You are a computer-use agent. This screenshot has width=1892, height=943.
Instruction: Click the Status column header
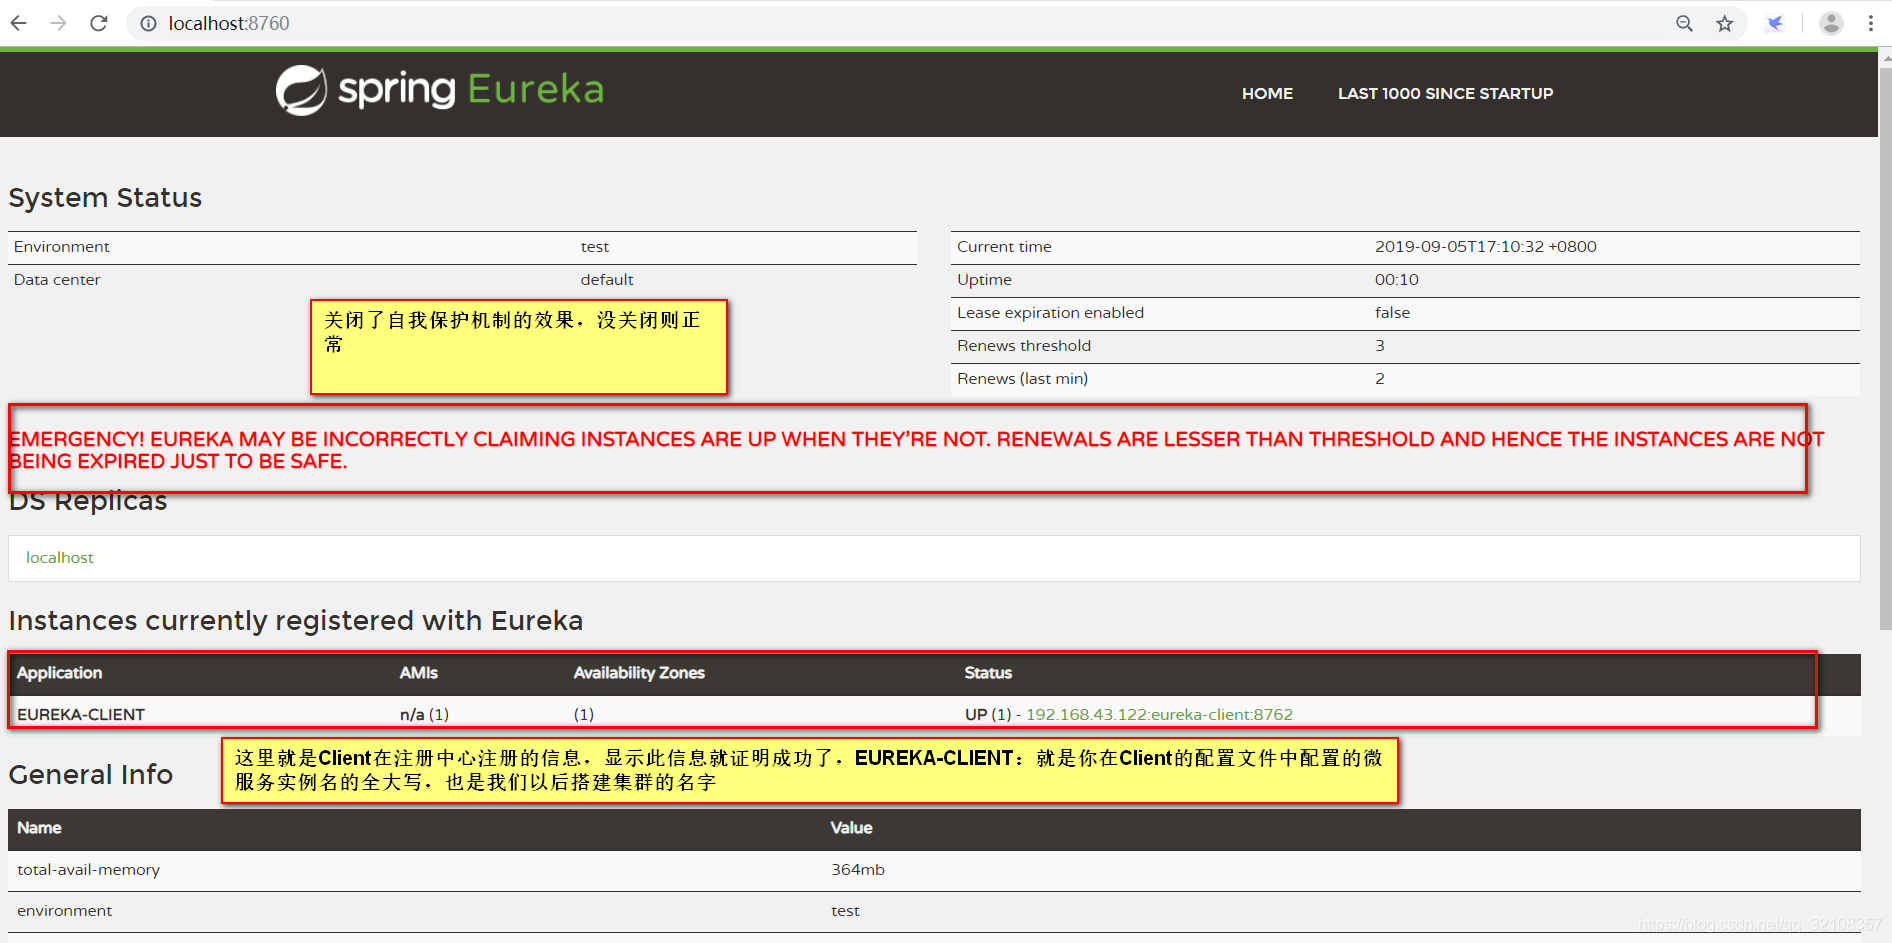[988, 673]
